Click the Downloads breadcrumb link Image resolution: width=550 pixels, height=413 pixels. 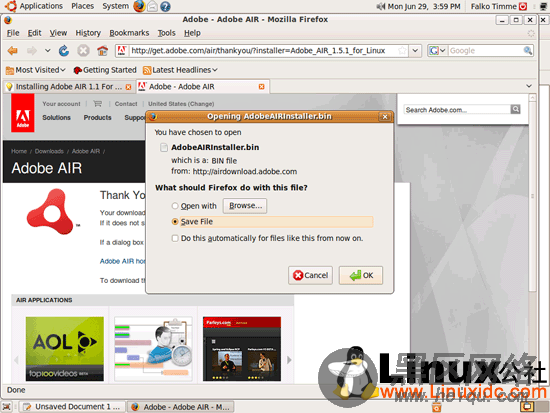tap(49, 151)
